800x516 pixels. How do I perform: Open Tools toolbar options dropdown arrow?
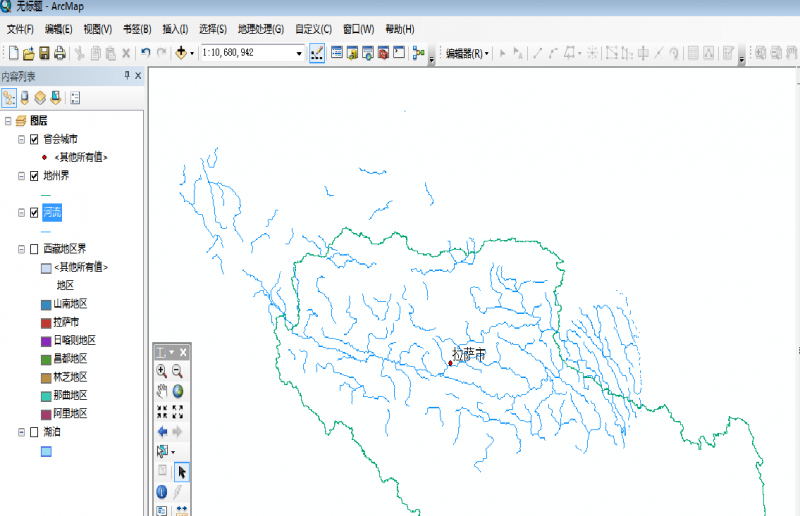[171, 353]
